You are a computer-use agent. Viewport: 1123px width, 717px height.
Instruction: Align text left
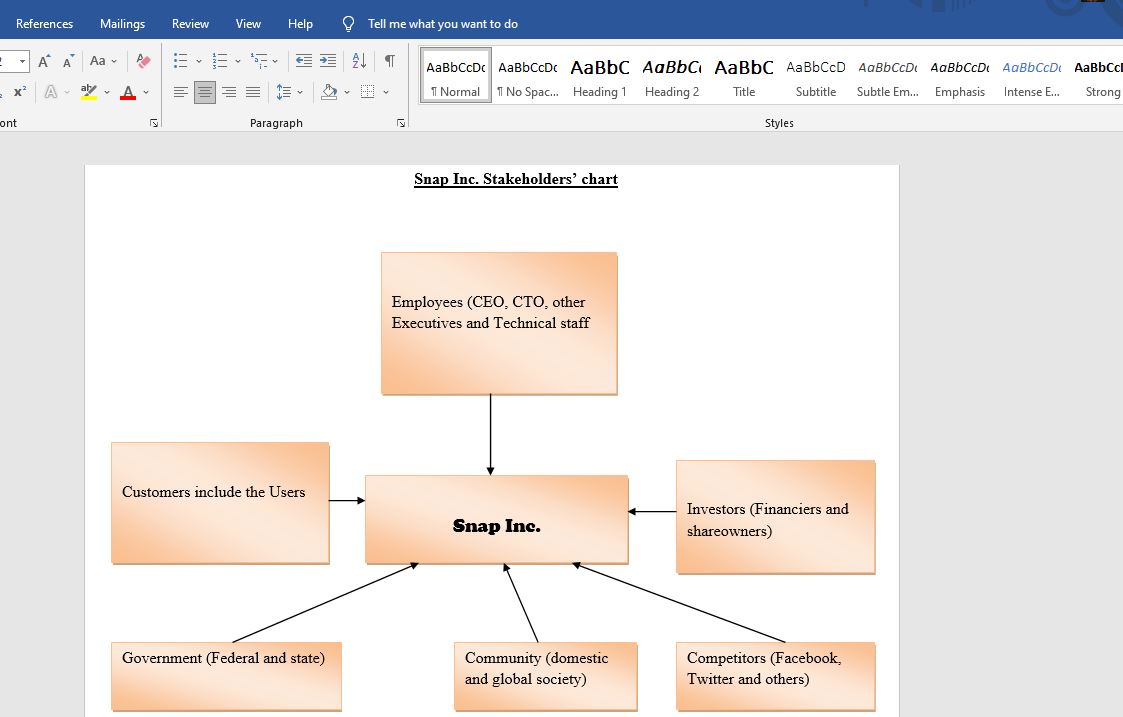pyautogui.click(x=180, y=92)
